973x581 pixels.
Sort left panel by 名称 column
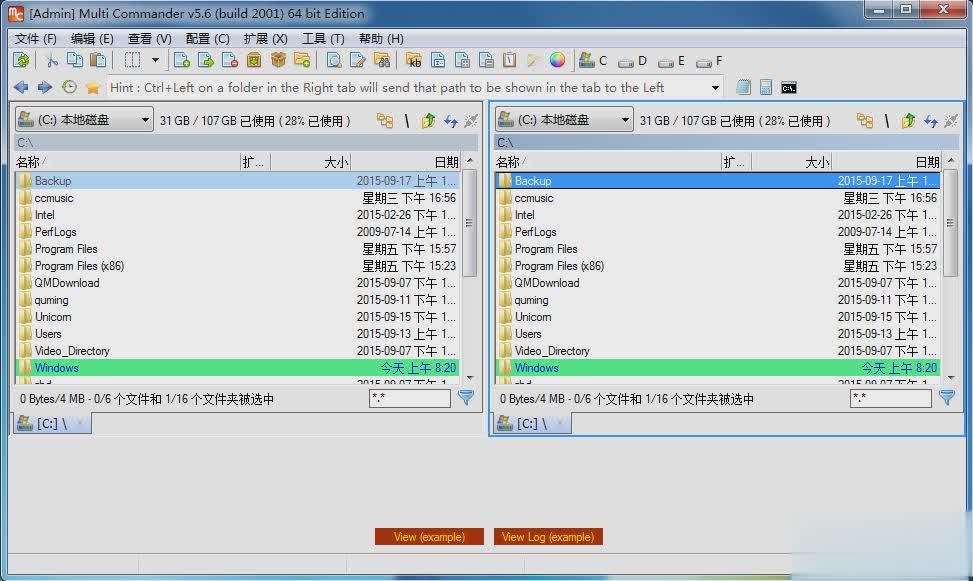(128, 162)
